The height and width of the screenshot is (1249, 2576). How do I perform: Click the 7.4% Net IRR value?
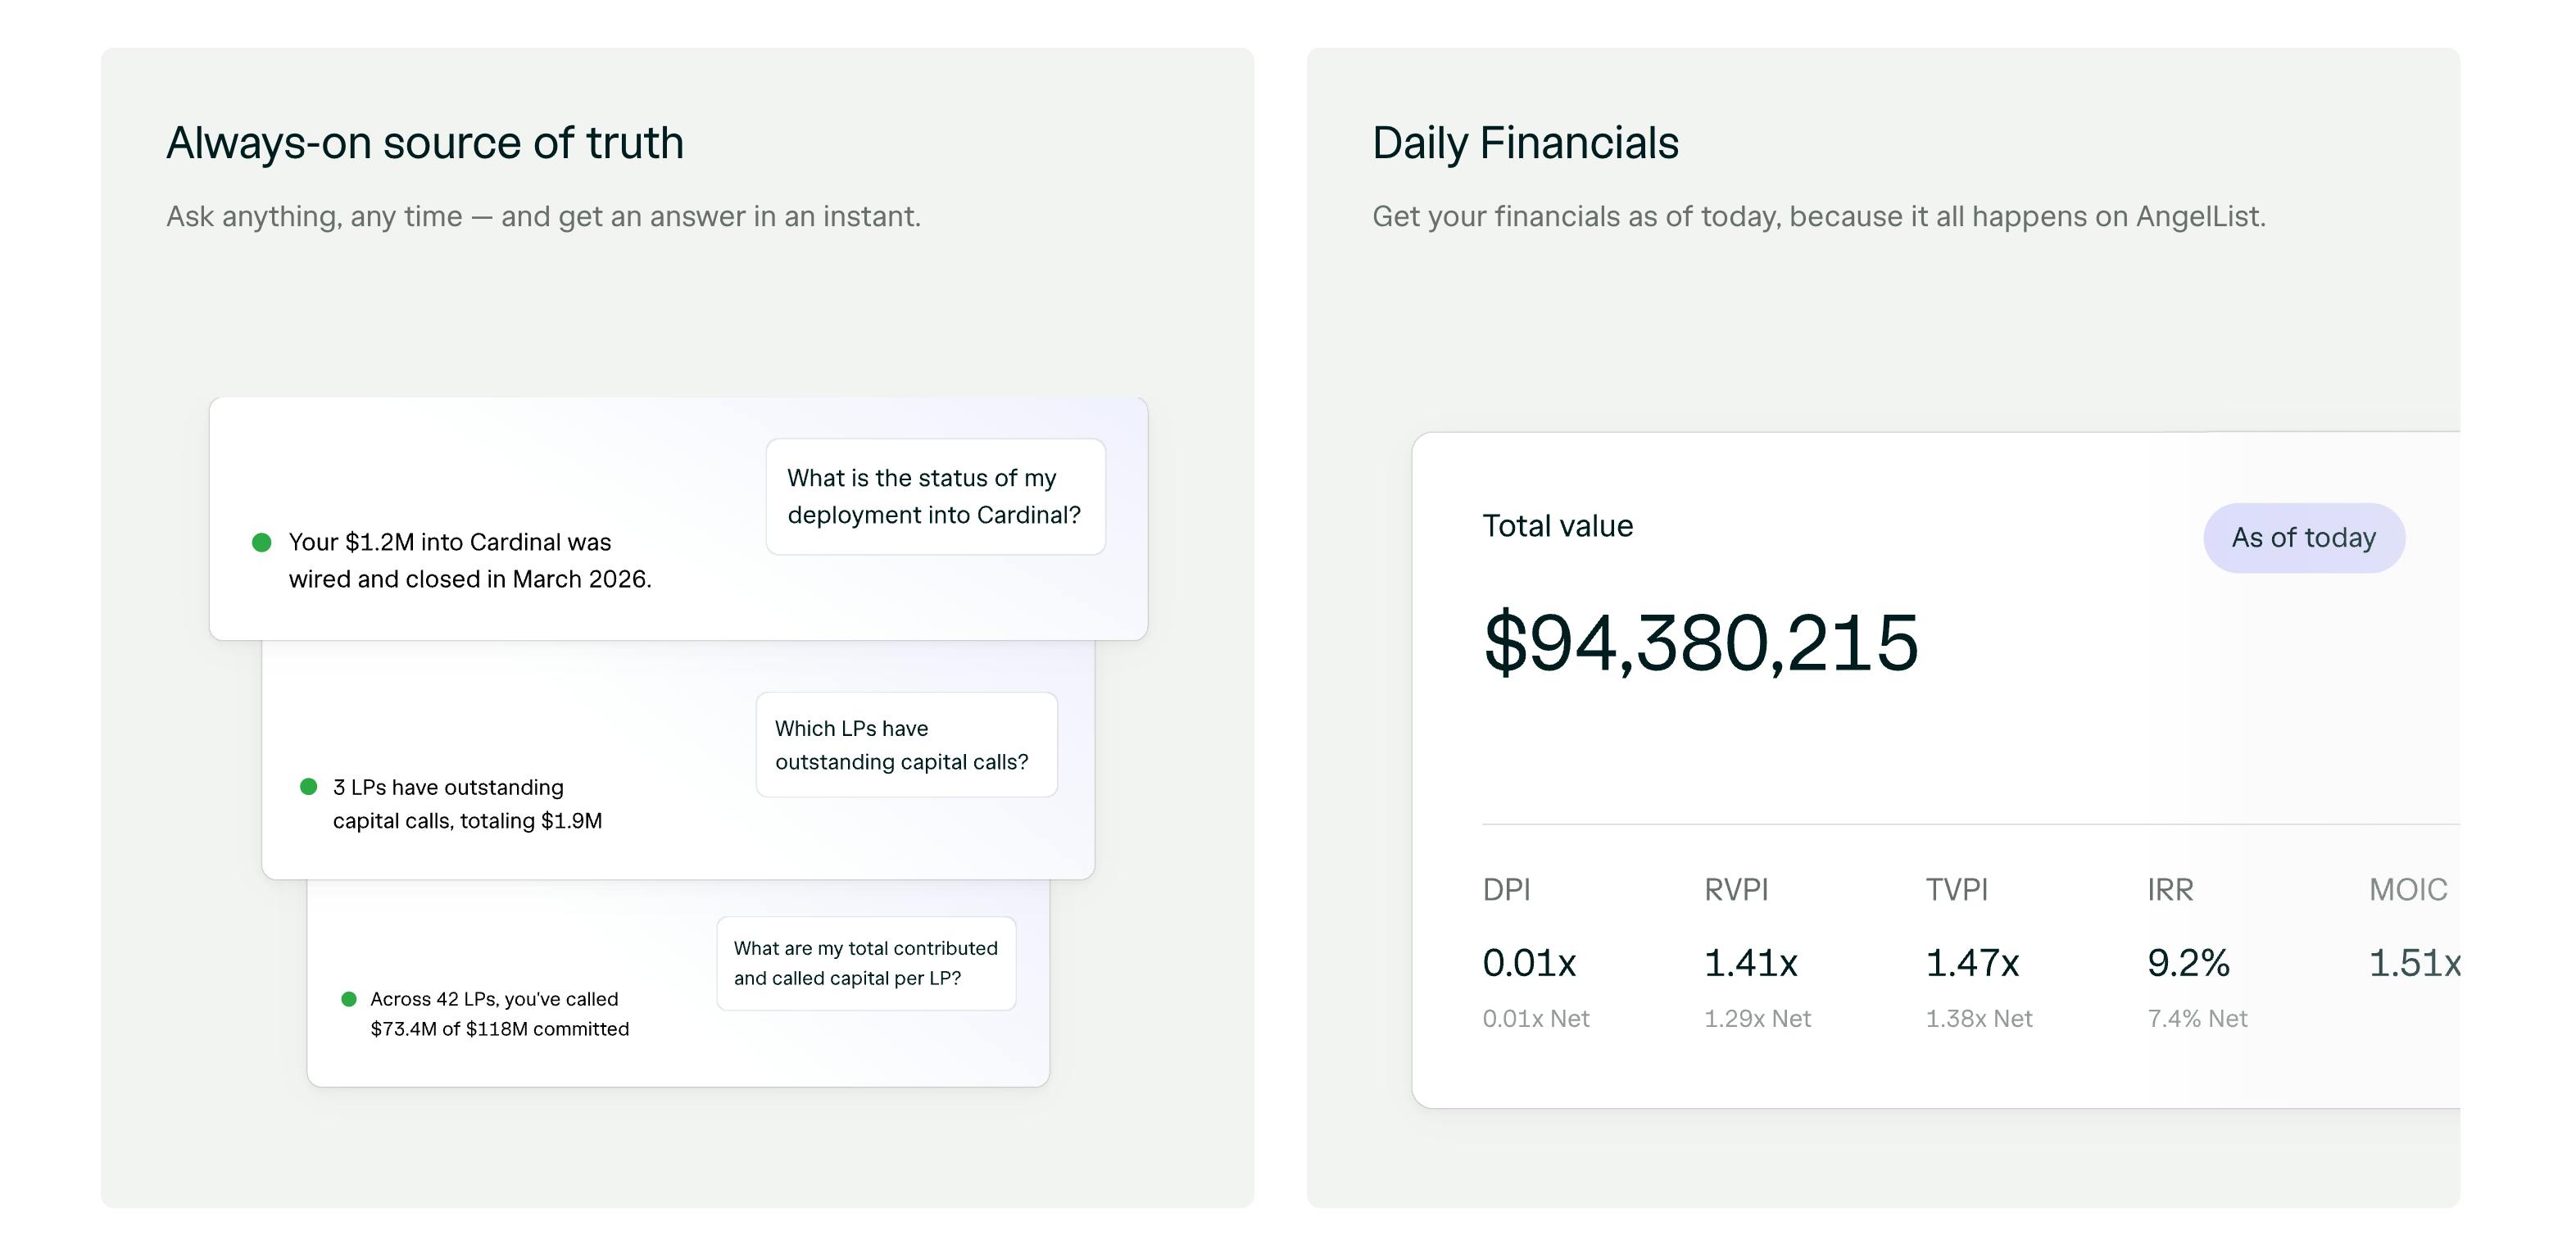pyautogui.click(x=2197, y=1018)
